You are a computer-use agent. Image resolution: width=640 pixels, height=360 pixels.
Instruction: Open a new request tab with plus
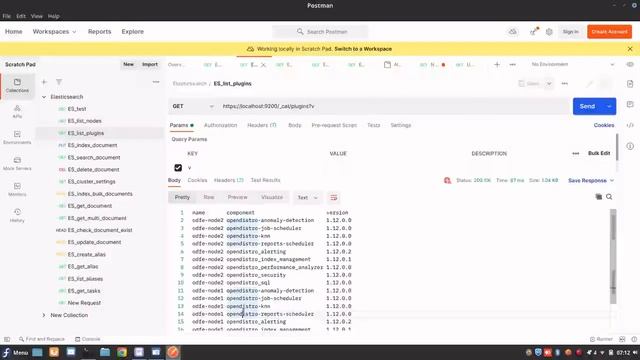pyautogui.click(x=497, y=64)
